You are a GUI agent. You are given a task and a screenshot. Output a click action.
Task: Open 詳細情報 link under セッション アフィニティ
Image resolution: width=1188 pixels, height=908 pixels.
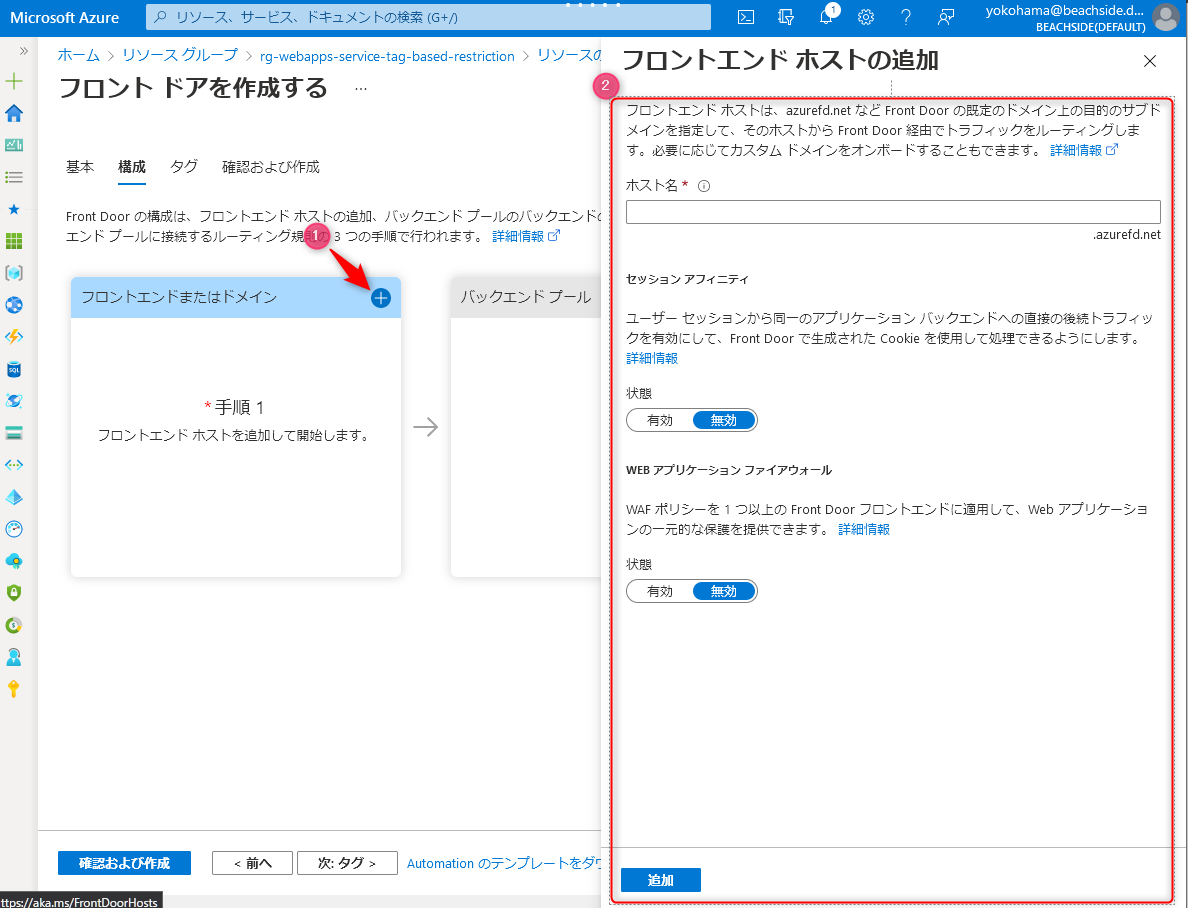click(x=652, y=358)
